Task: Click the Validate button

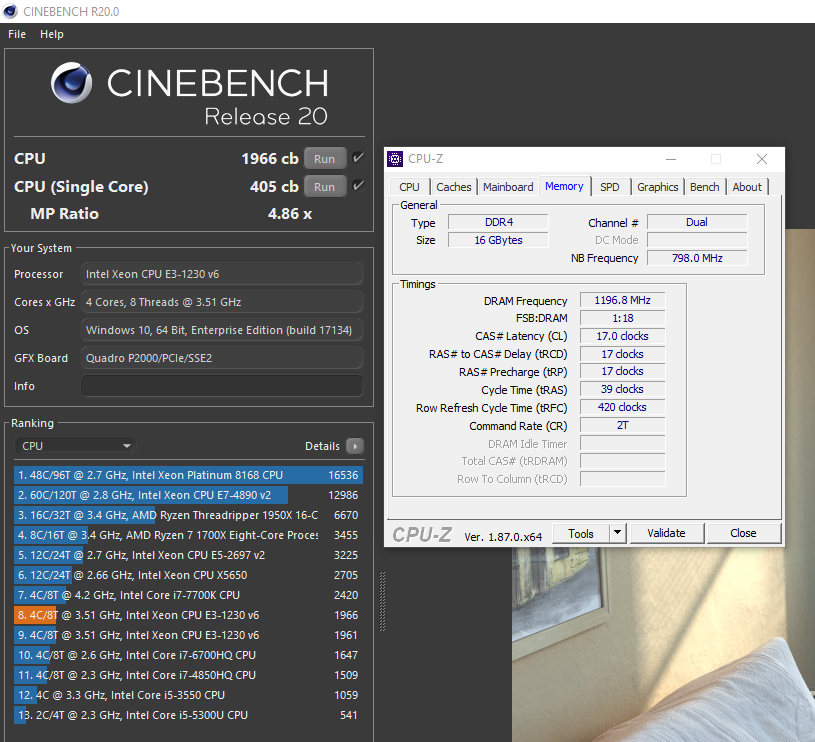Action: (666, 533)
